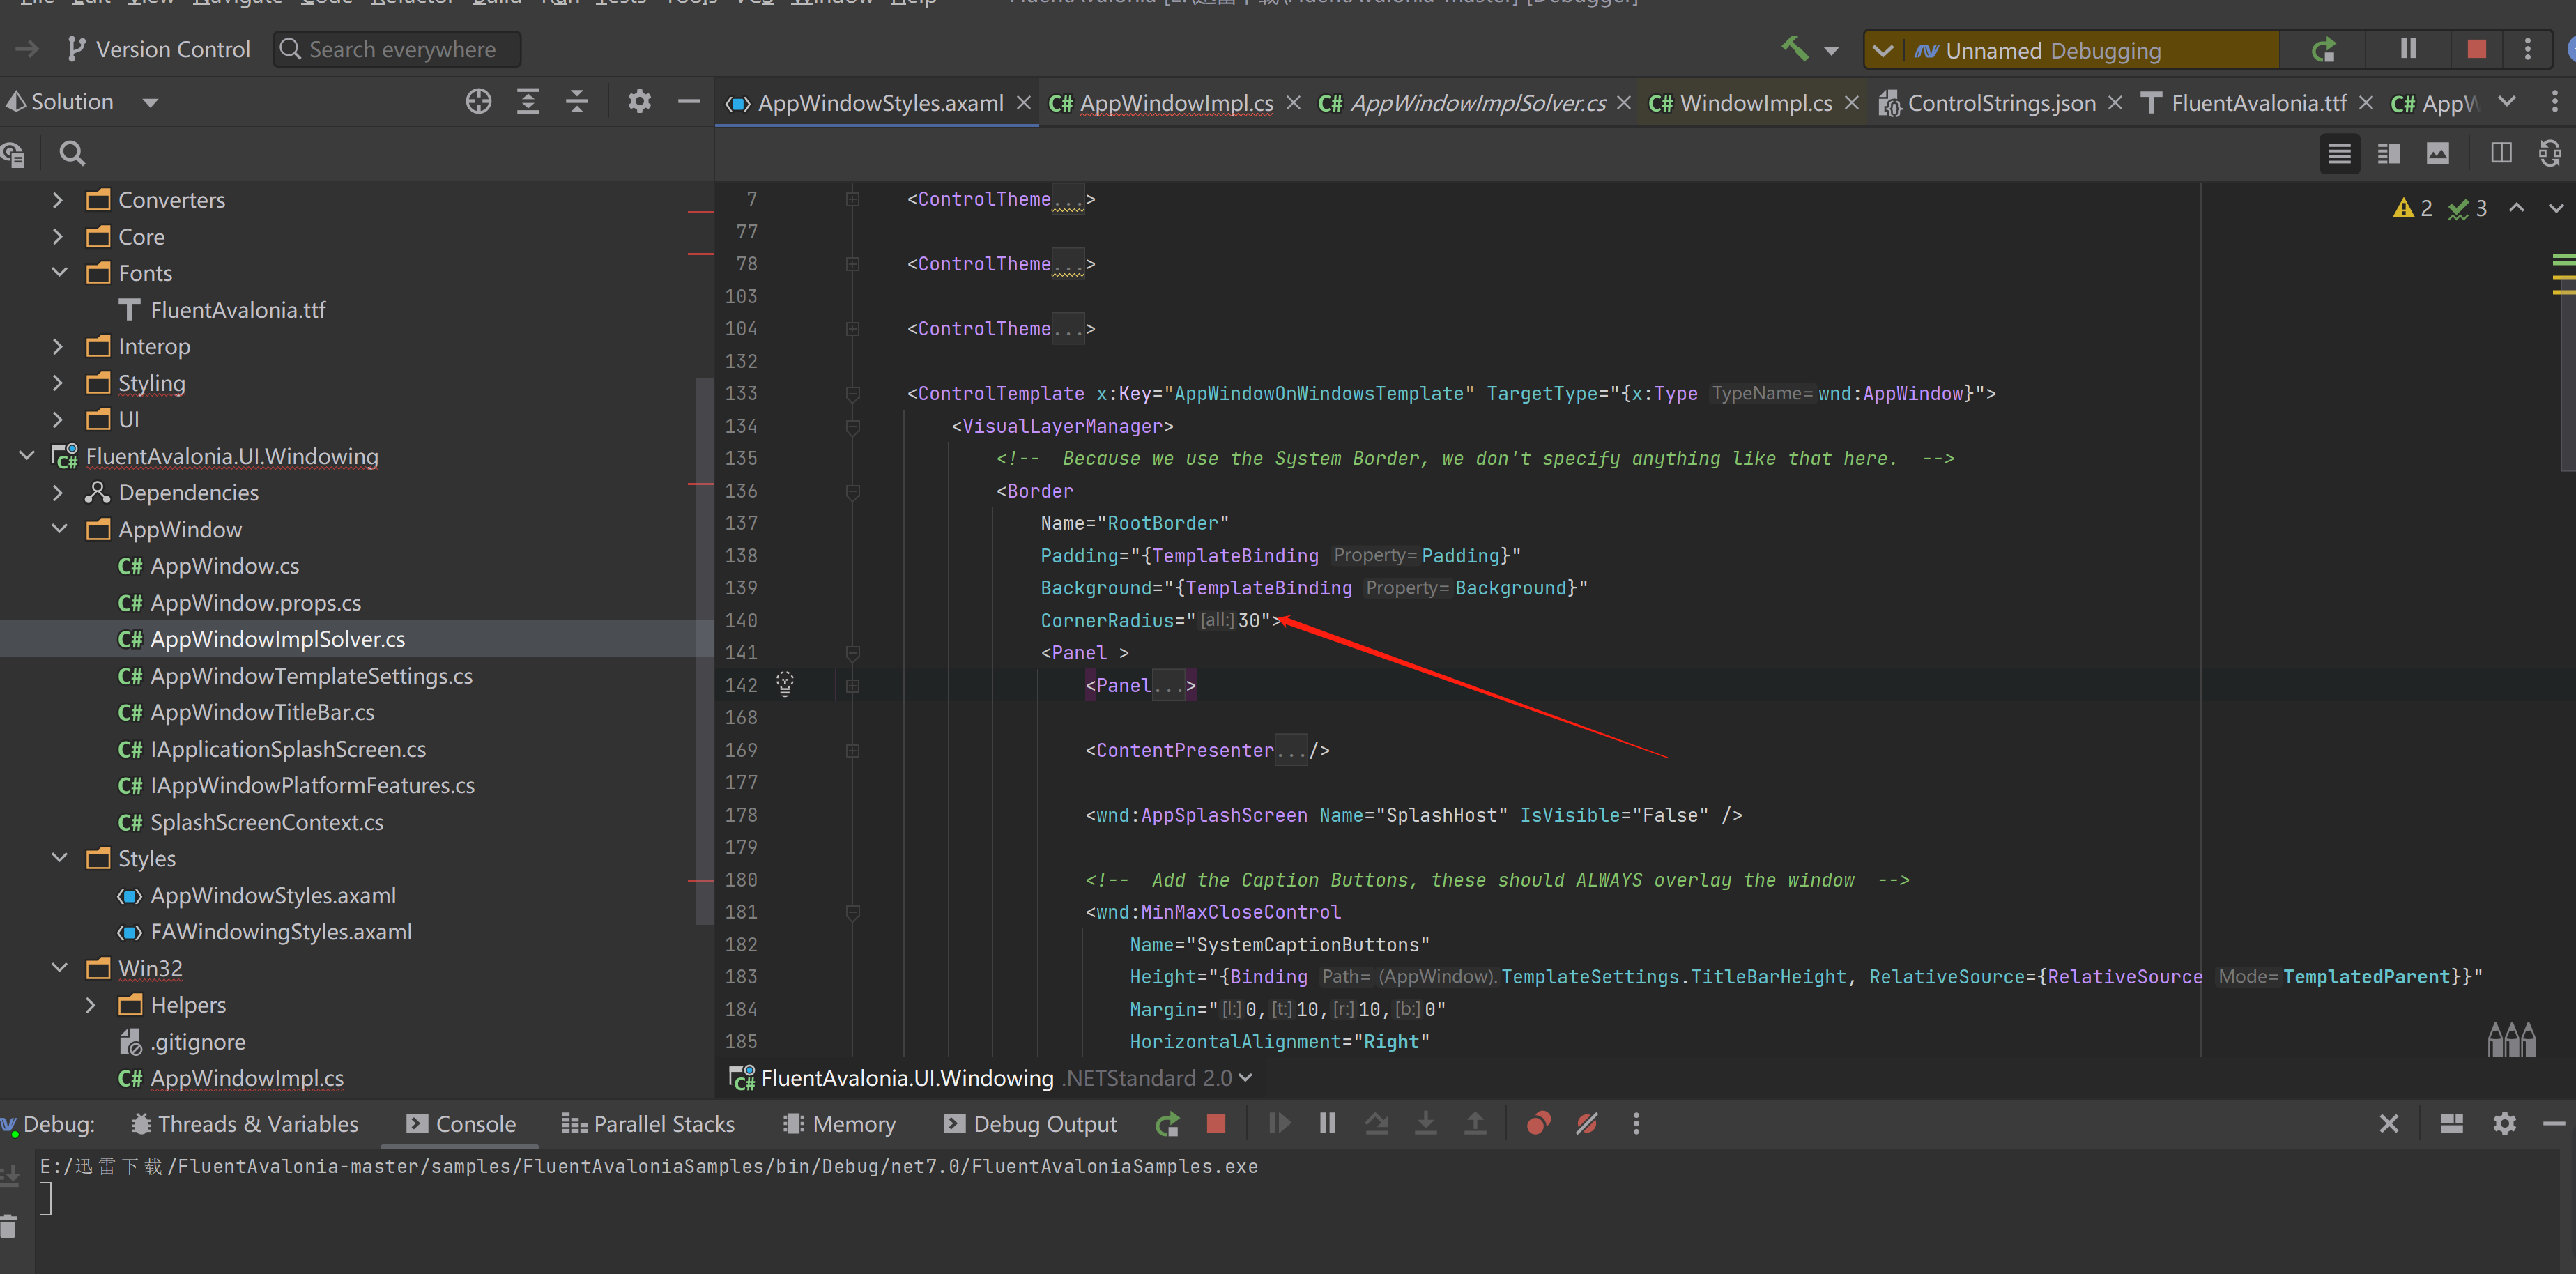
Task: Pause the debugging session
Action: [x=2408, y=49]
